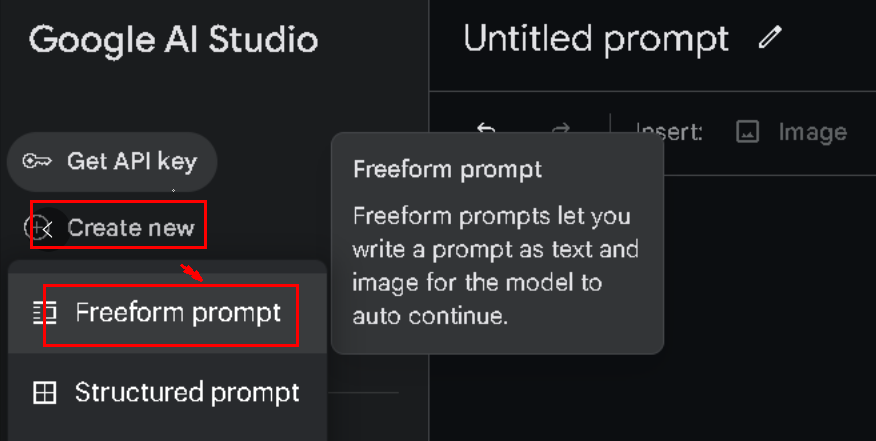Click the Freeform prompt tooltip heading
This screenshot has width=876, height=441.
coord(447,169)
